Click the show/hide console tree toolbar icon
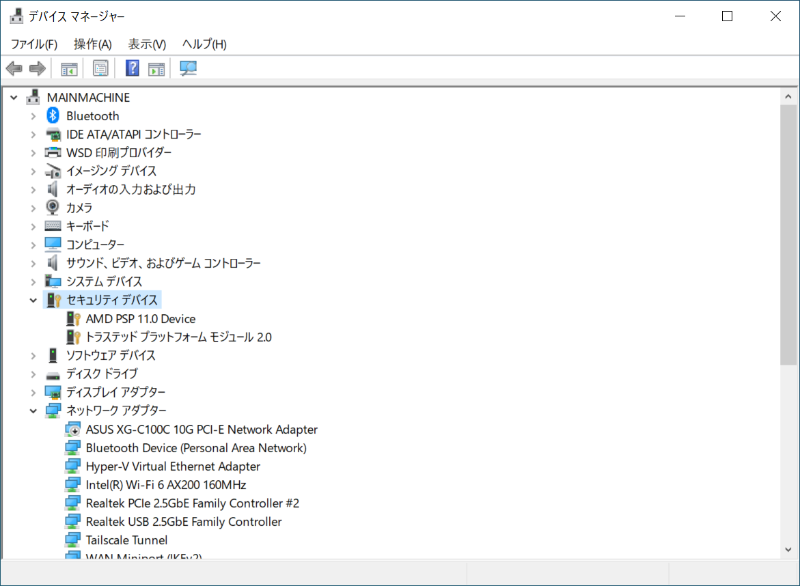The height and width of the screenshot is (586, 800). pyautogui.click(x=69, y=69)
